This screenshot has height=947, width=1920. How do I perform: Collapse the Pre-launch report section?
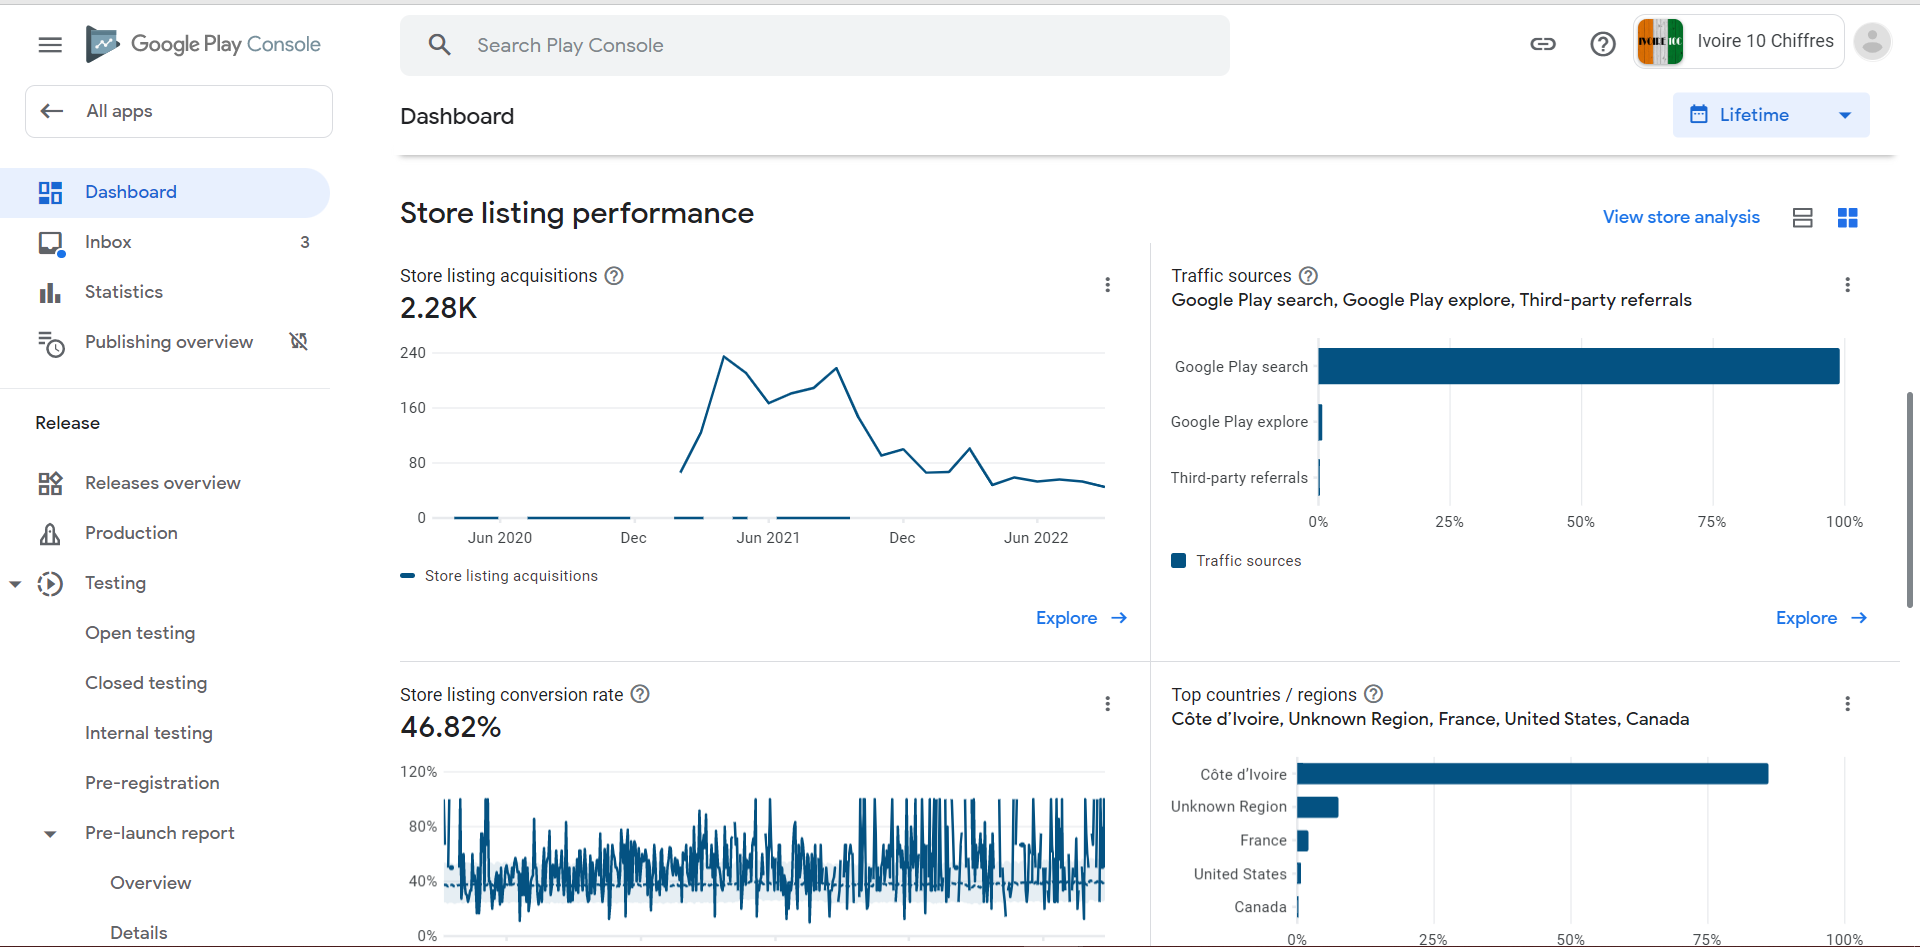(x=50, y=834)
